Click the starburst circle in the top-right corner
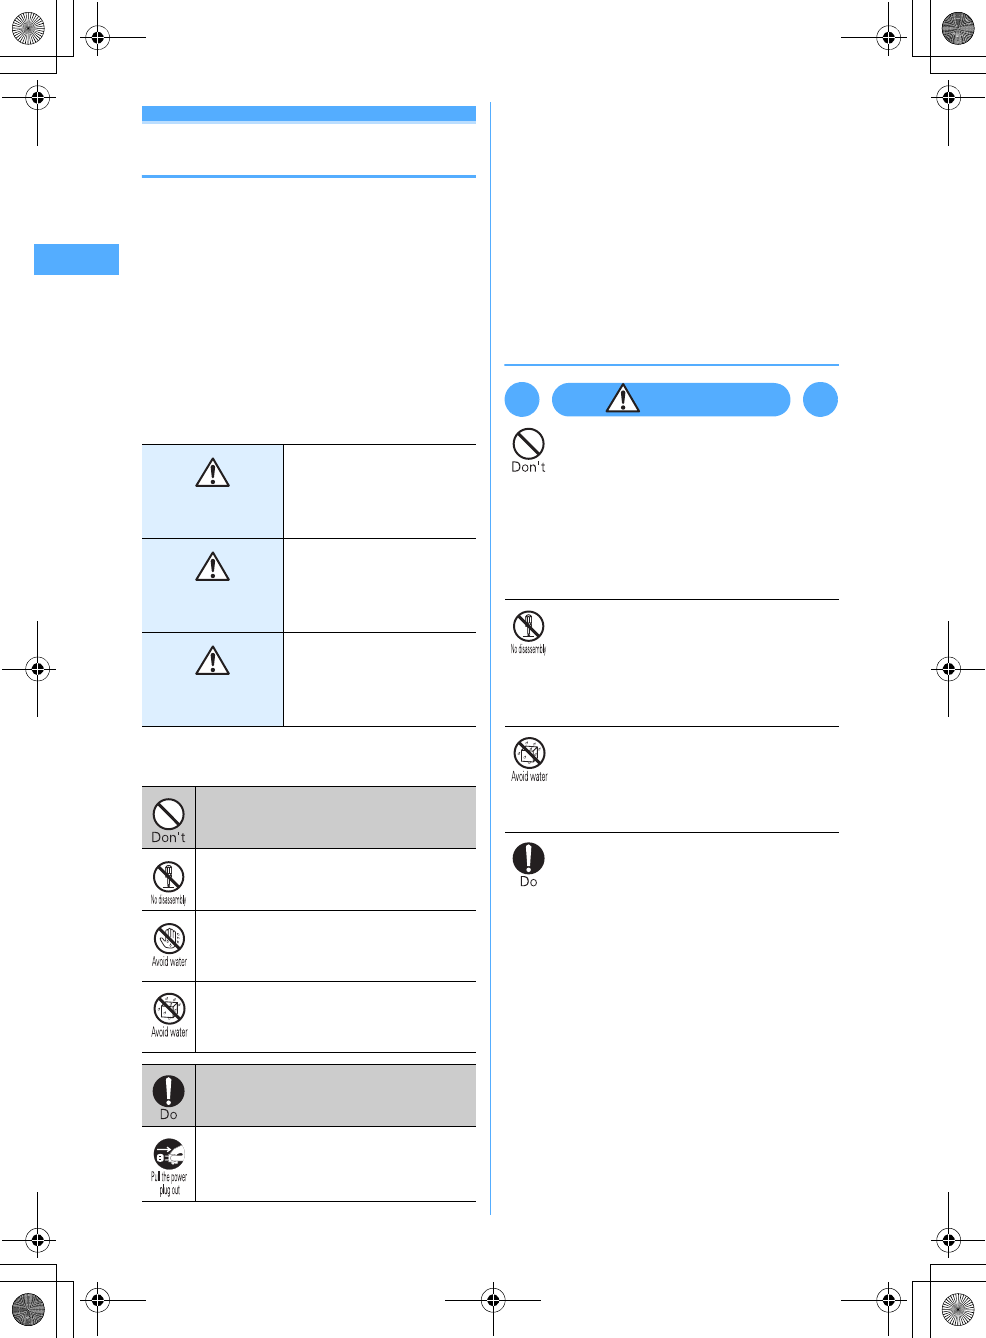This screenshot has height=1338, width=986. (x=958, y=28)
